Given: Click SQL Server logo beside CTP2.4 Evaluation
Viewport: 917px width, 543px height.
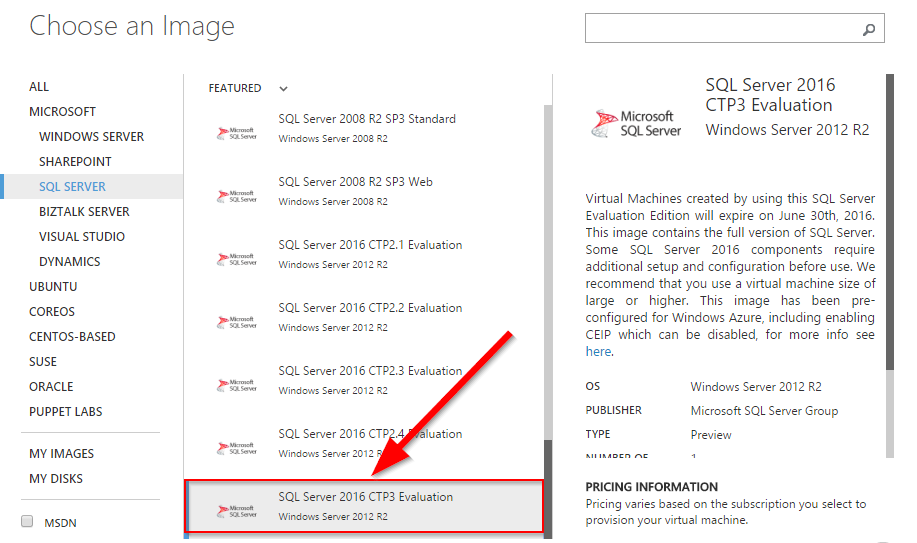Looking at the screenshot, I should tap(237, 448).
